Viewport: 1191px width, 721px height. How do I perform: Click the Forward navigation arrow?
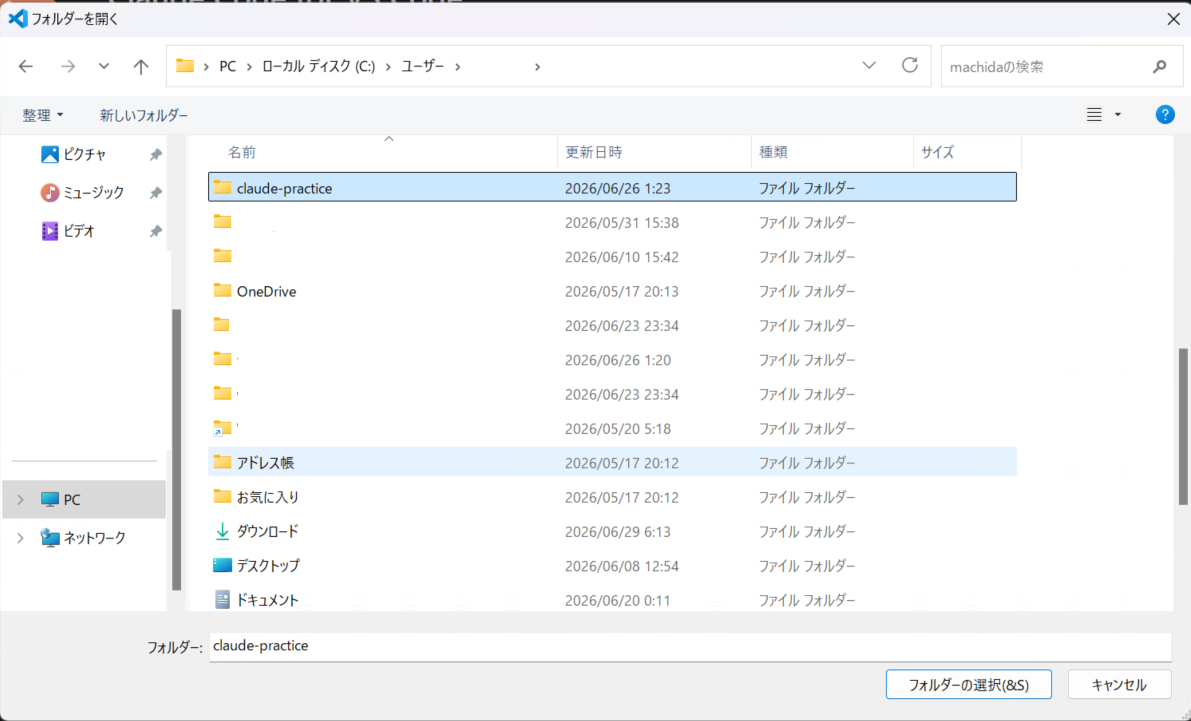pos(68,67)
